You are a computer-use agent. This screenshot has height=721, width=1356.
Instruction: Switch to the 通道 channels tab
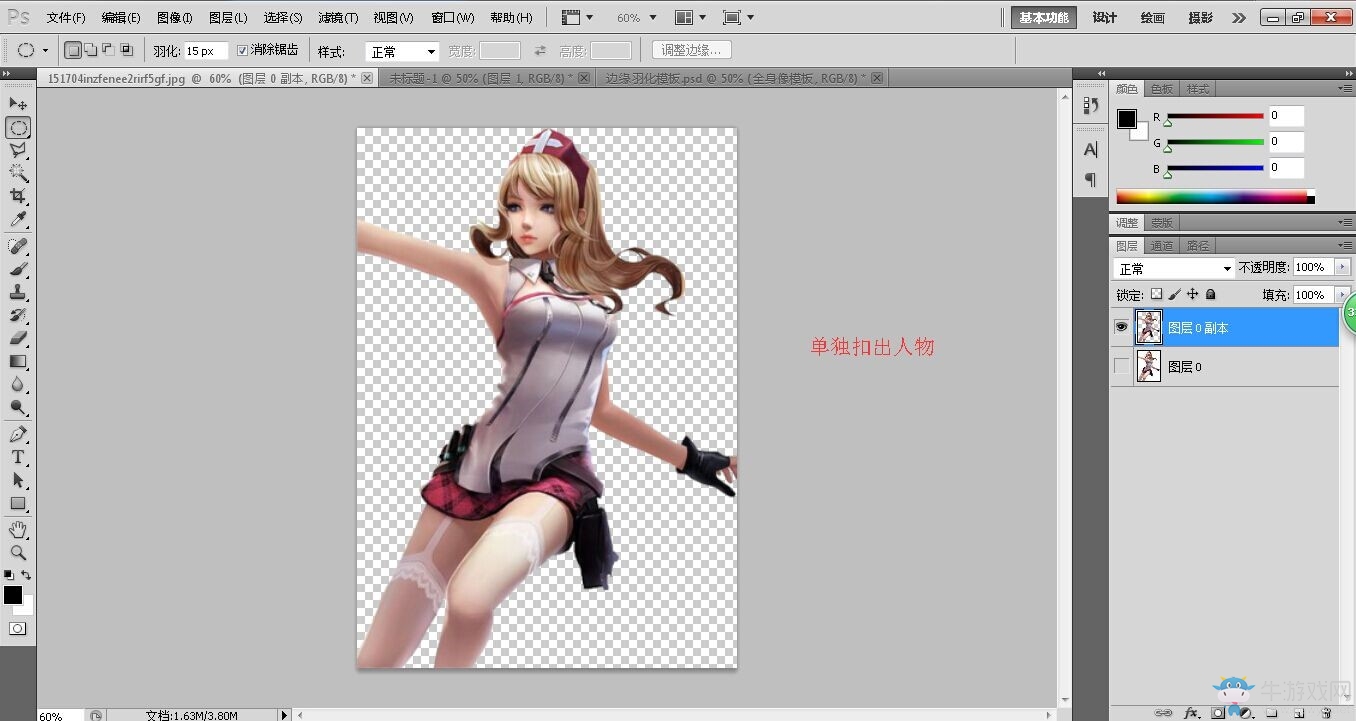tap(1161, 245)
